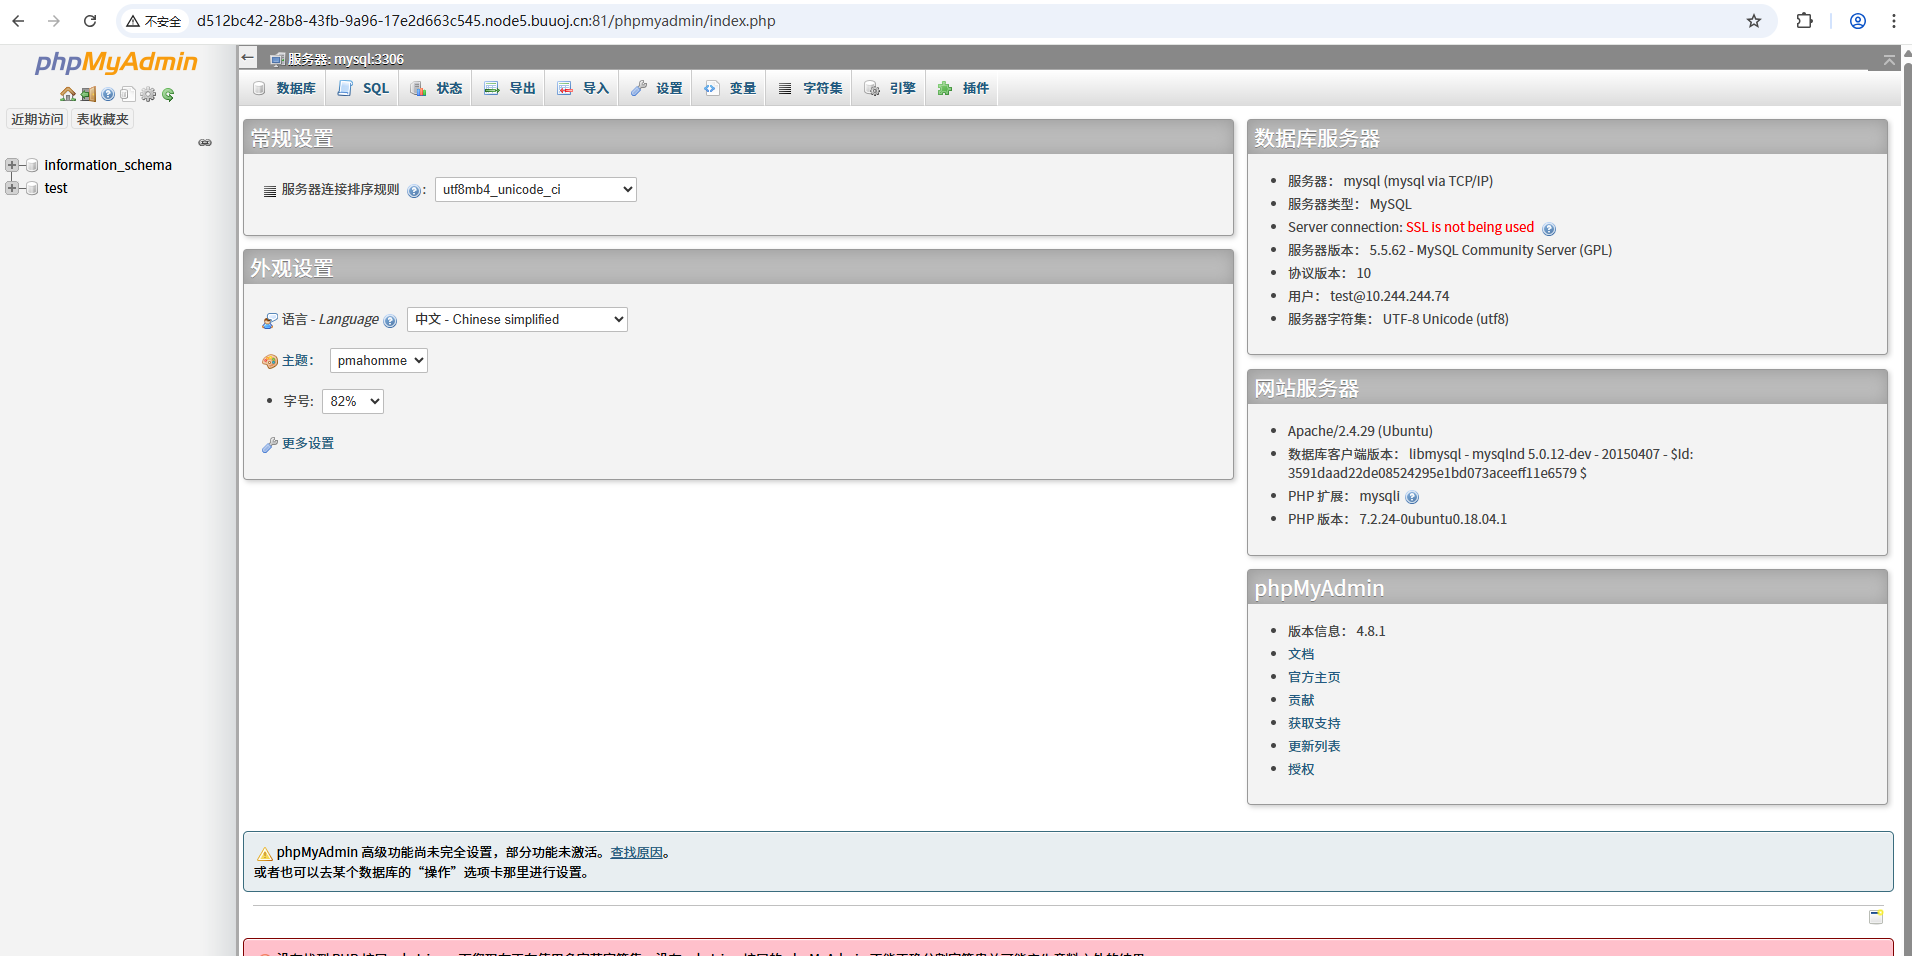Viewport: 1912px width, 956px height.
Task: Open the 状态 status tab
Action: coord(437,88)
